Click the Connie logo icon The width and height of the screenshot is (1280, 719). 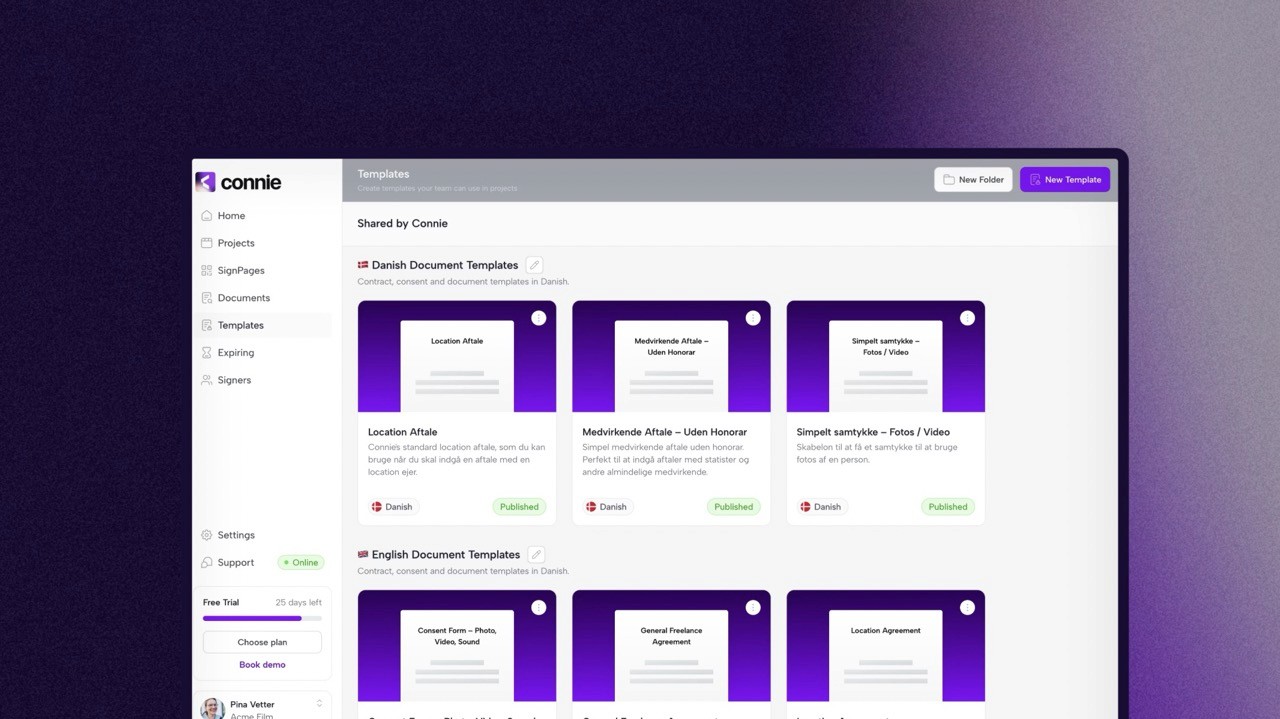point(205,181)
